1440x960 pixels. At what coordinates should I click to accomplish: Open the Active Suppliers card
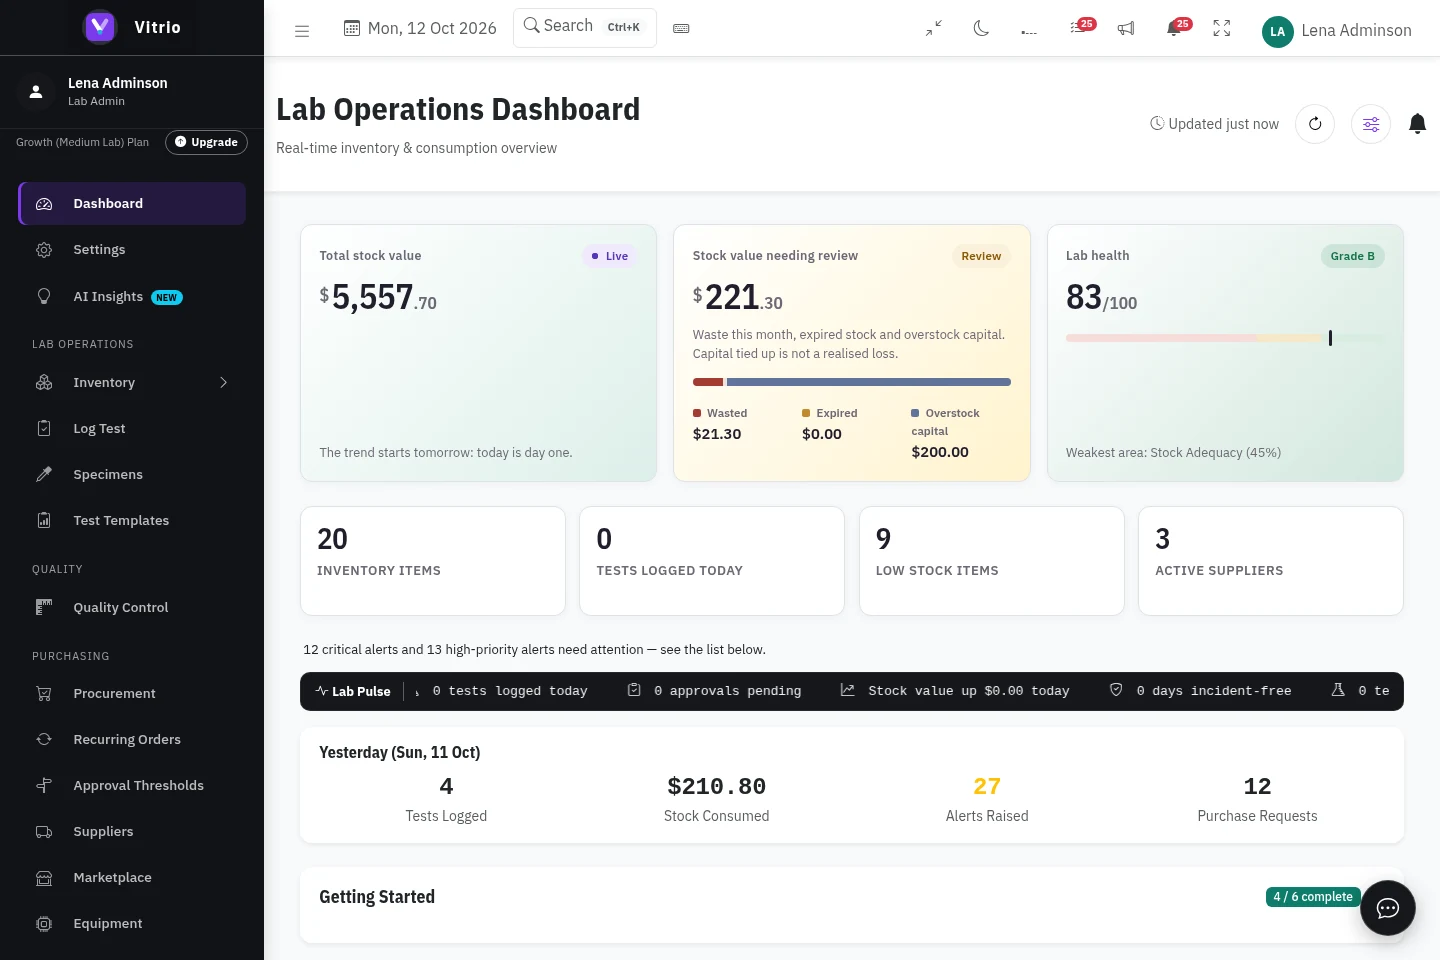(x=1271, y=561)
